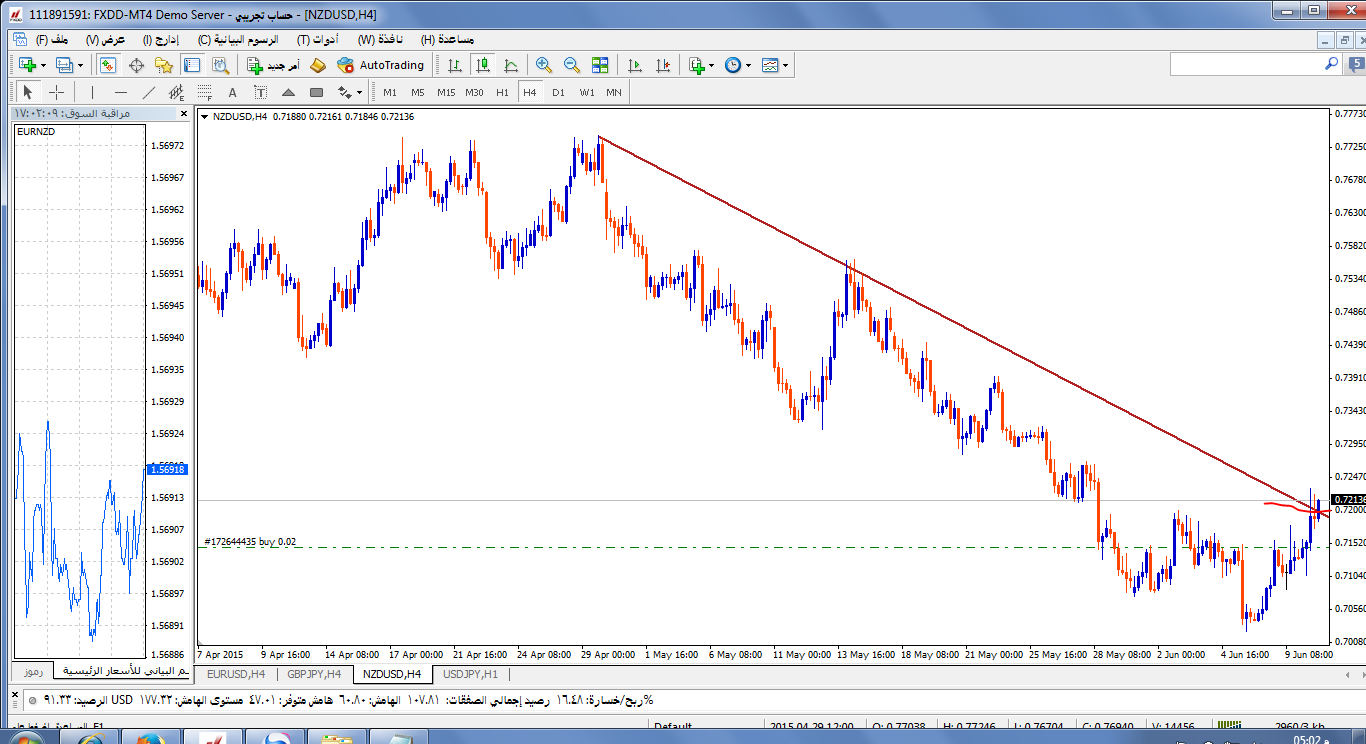
Task: Select the text label T tool
Action: pos(261,92)
